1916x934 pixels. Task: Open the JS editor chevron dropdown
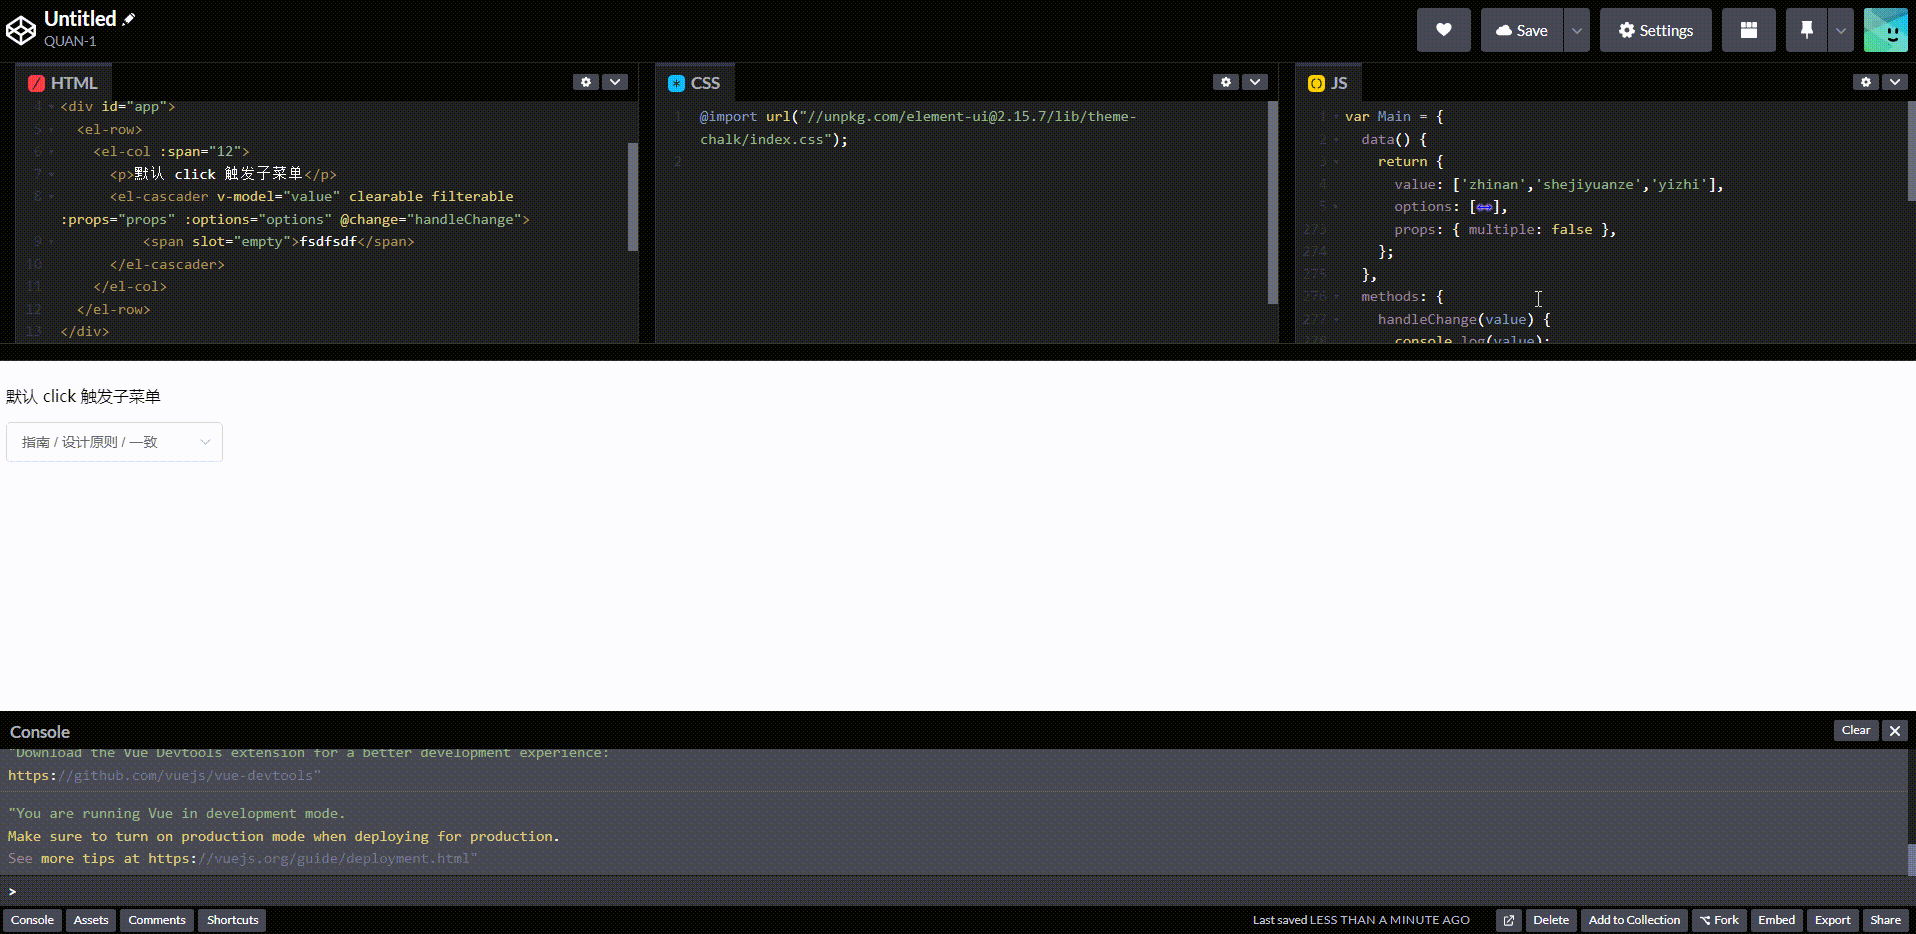click(x=1895, y=82)
